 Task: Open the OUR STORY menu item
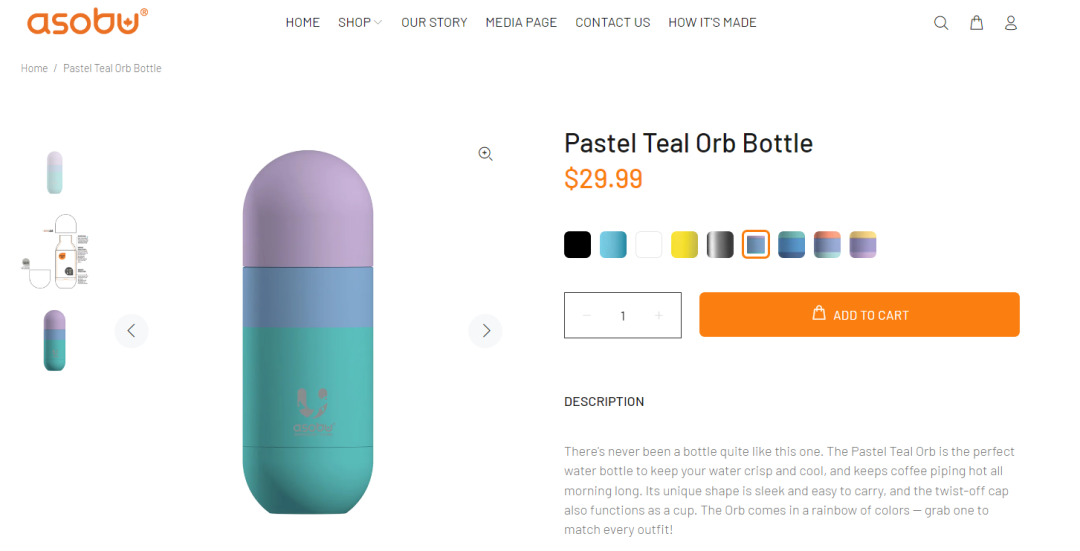tap(434, 22)
